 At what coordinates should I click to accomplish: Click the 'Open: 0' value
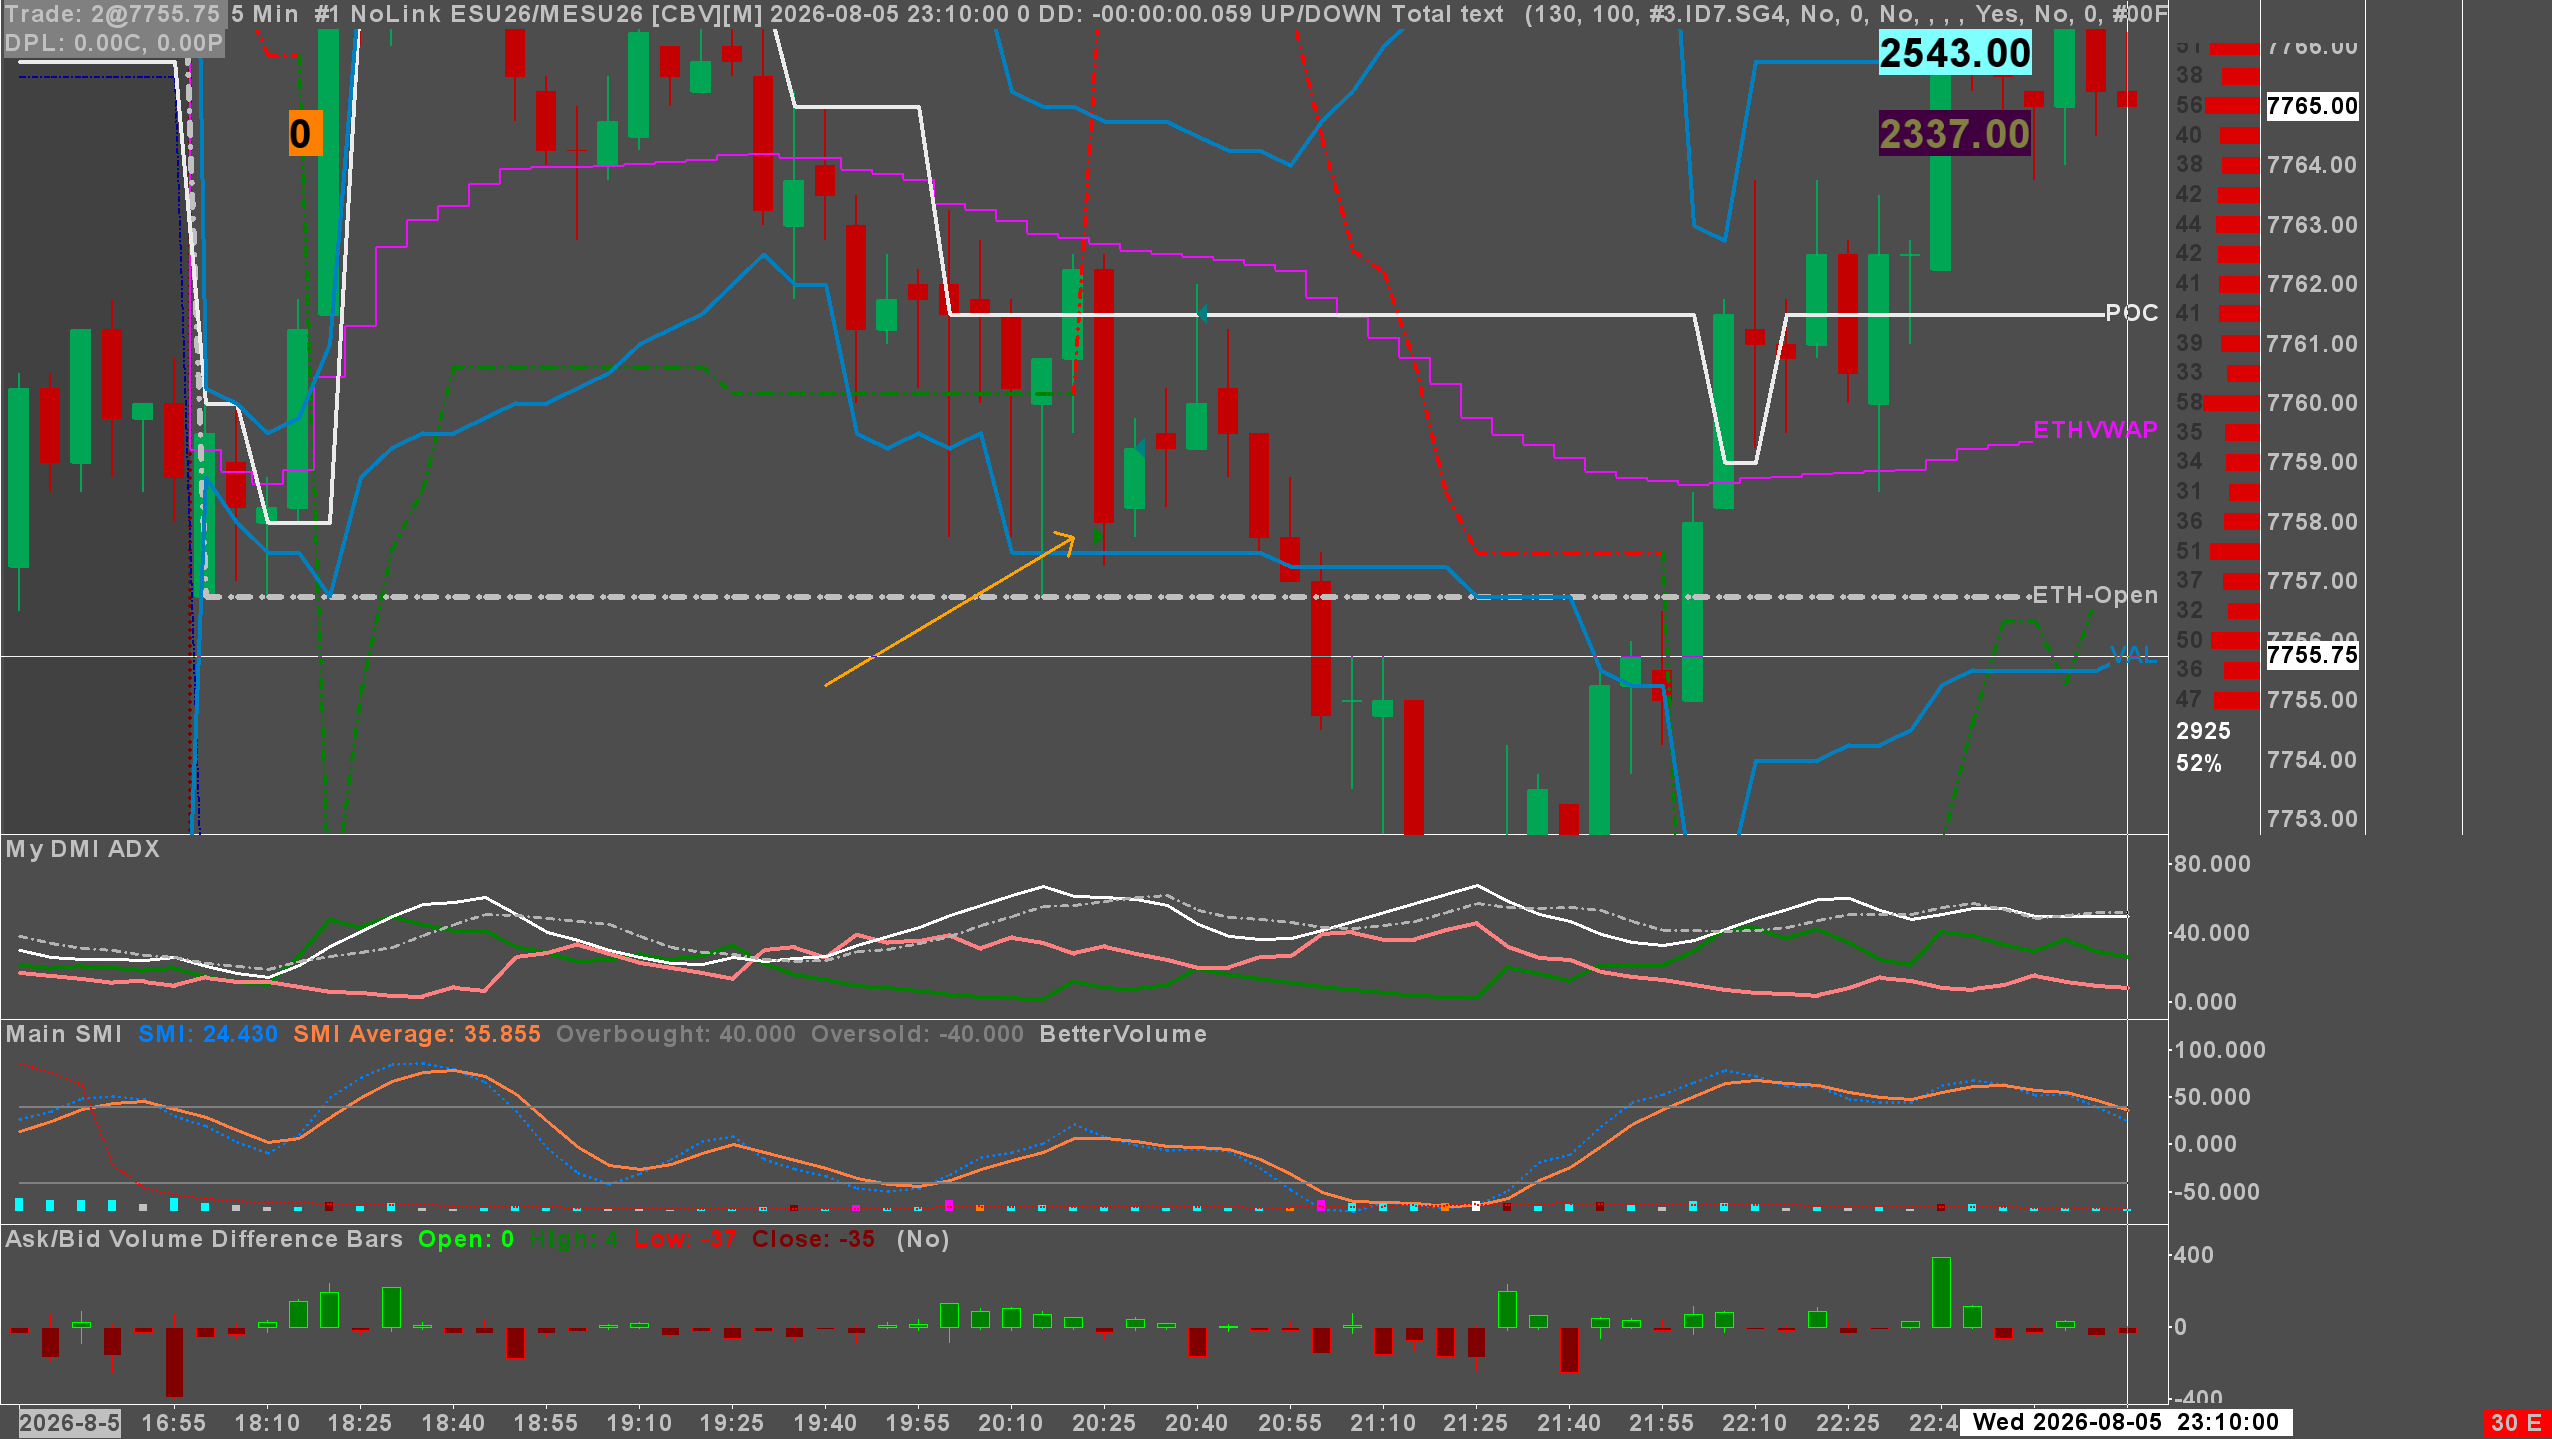pos(466,1239)
